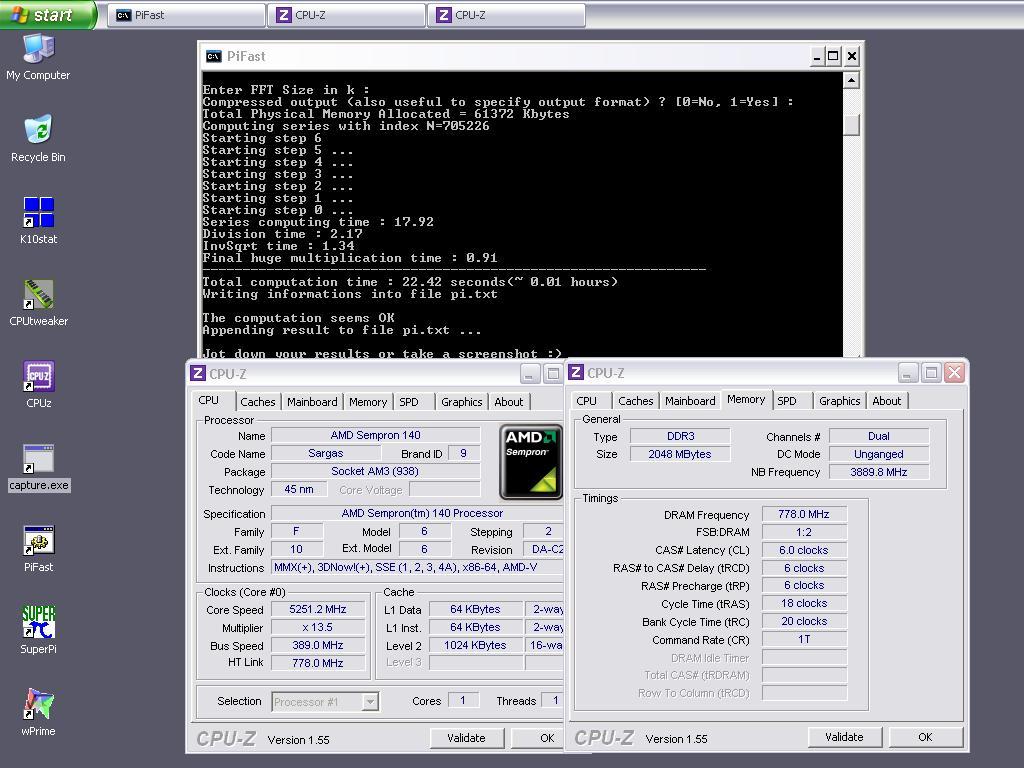The height and width of the screenshot is (768, 1024).
Task: Minimize the left CPU-Z window
Action: click(x=530, y=374)
